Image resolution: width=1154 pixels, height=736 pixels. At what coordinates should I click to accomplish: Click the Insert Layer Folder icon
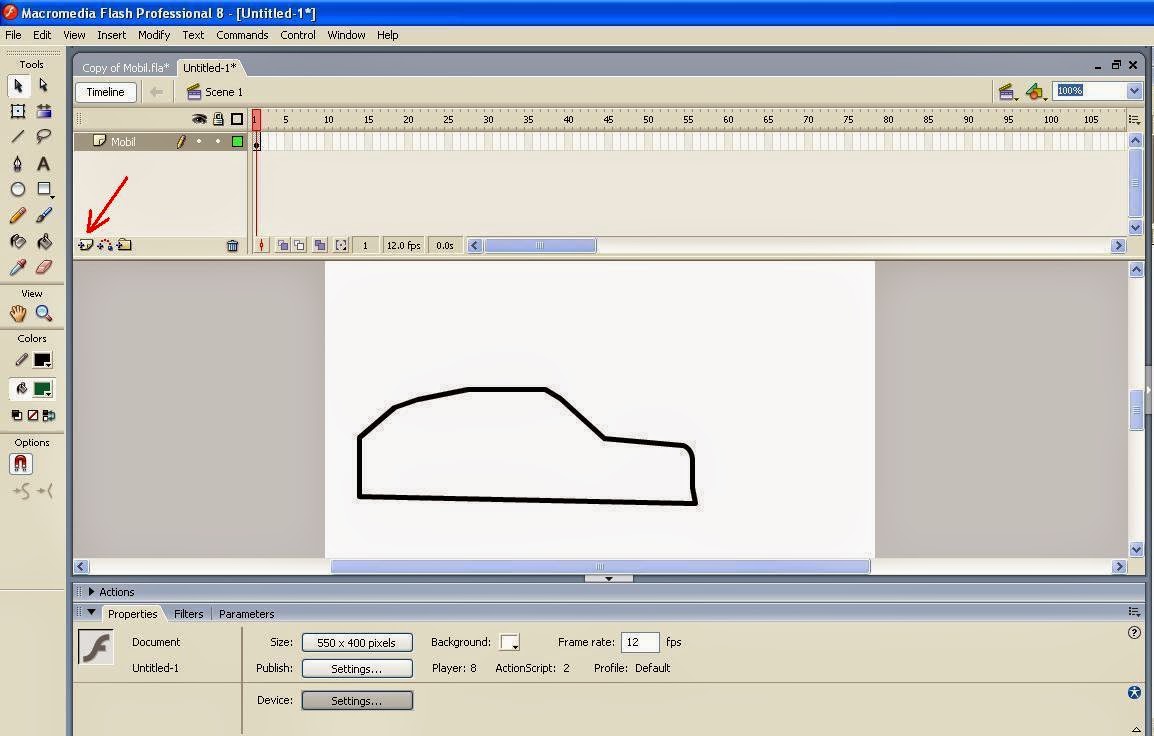124,245
